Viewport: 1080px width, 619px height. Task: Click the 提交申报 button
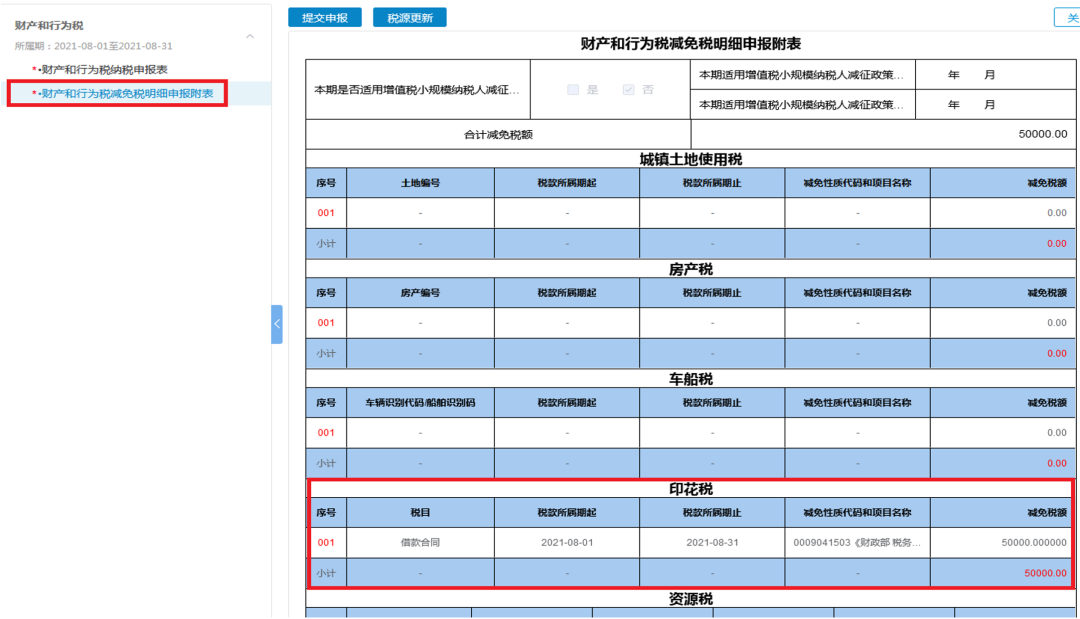324,18
